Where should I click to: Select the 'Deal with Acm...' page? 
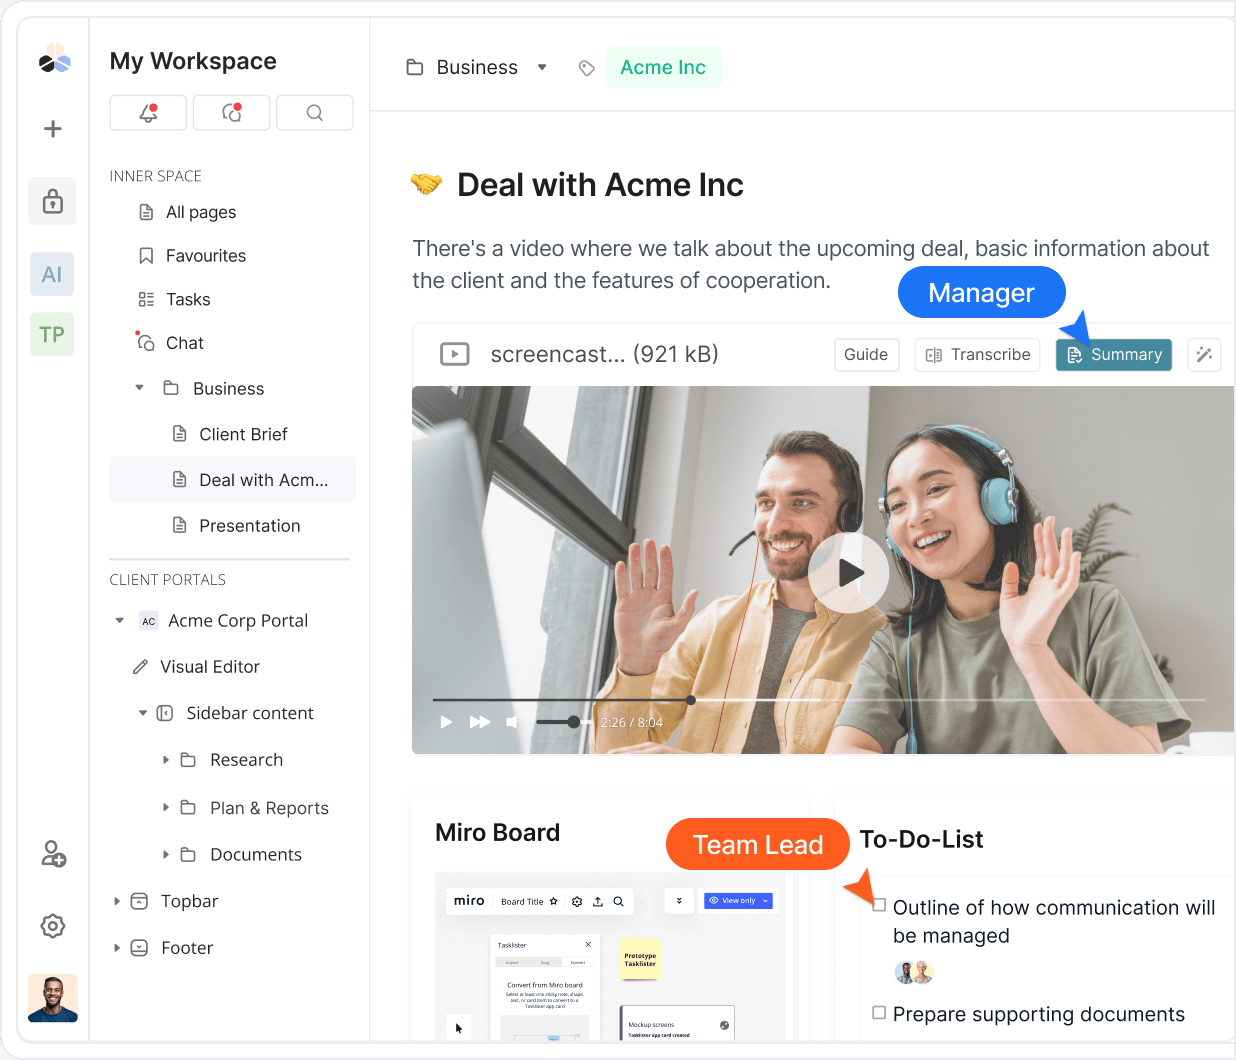[x=232, y=480]
